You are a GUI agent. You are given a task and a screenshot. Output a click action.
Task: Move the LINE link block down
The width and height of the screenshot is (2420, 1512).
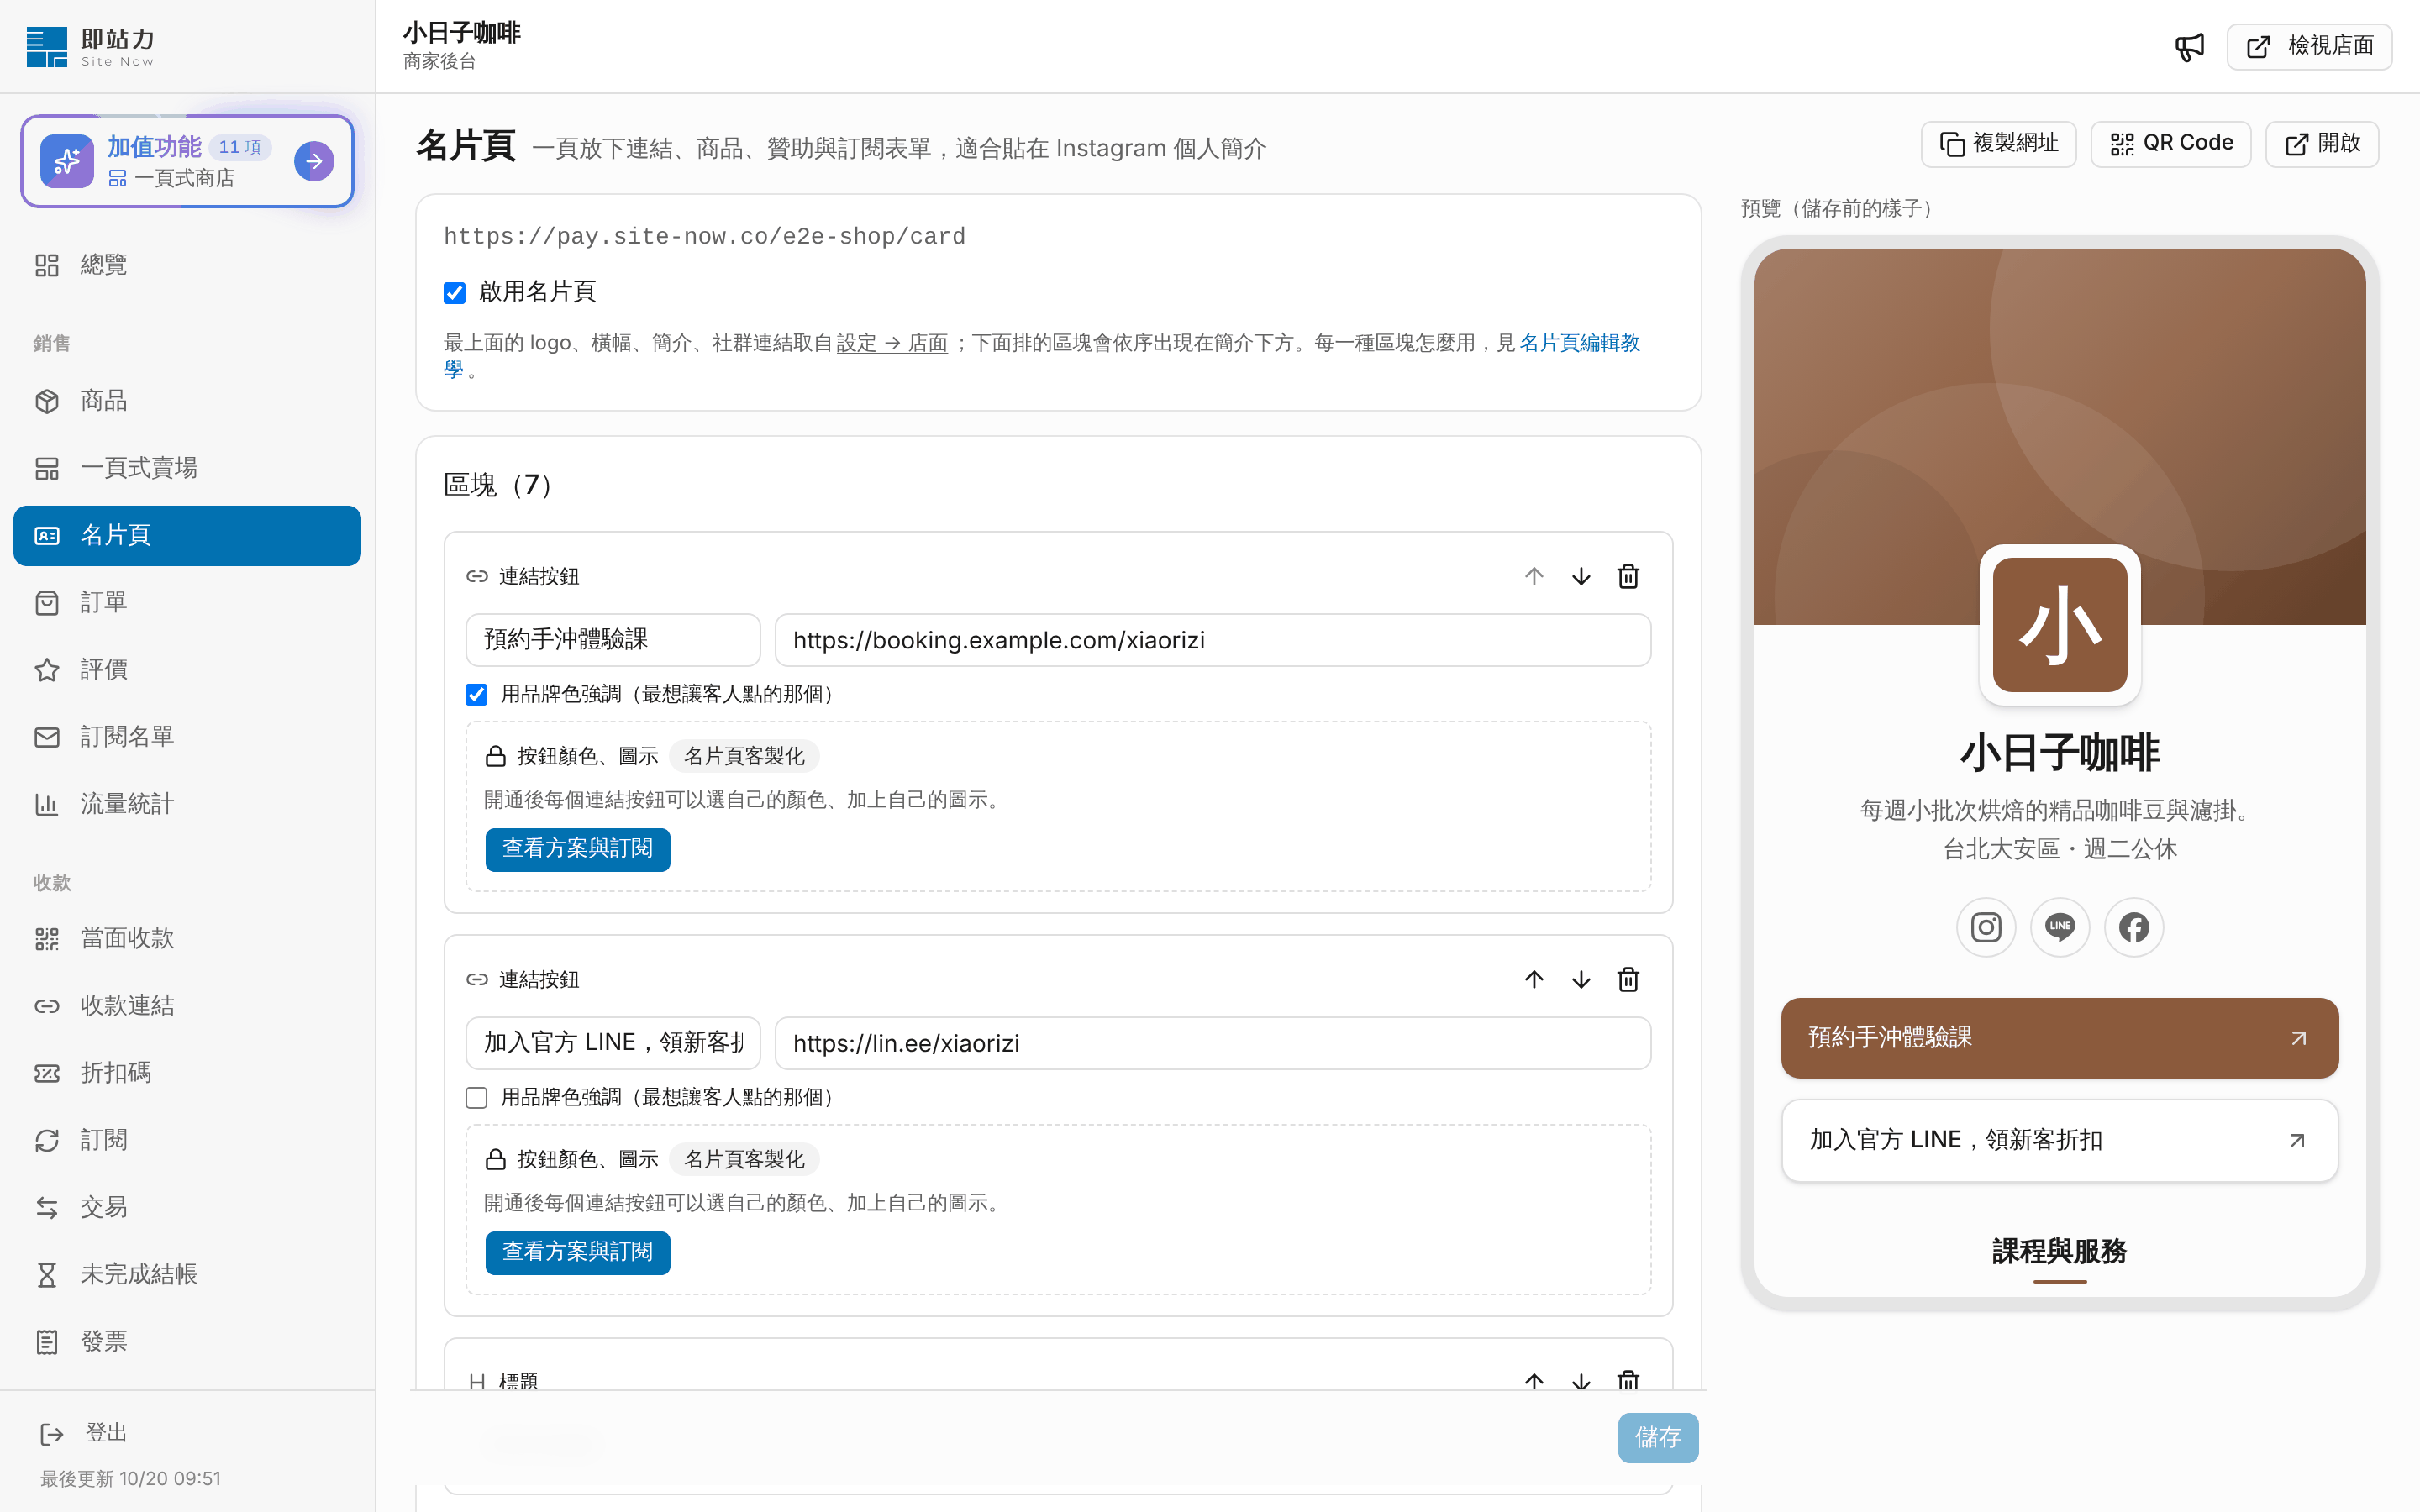click(1581, 979)
